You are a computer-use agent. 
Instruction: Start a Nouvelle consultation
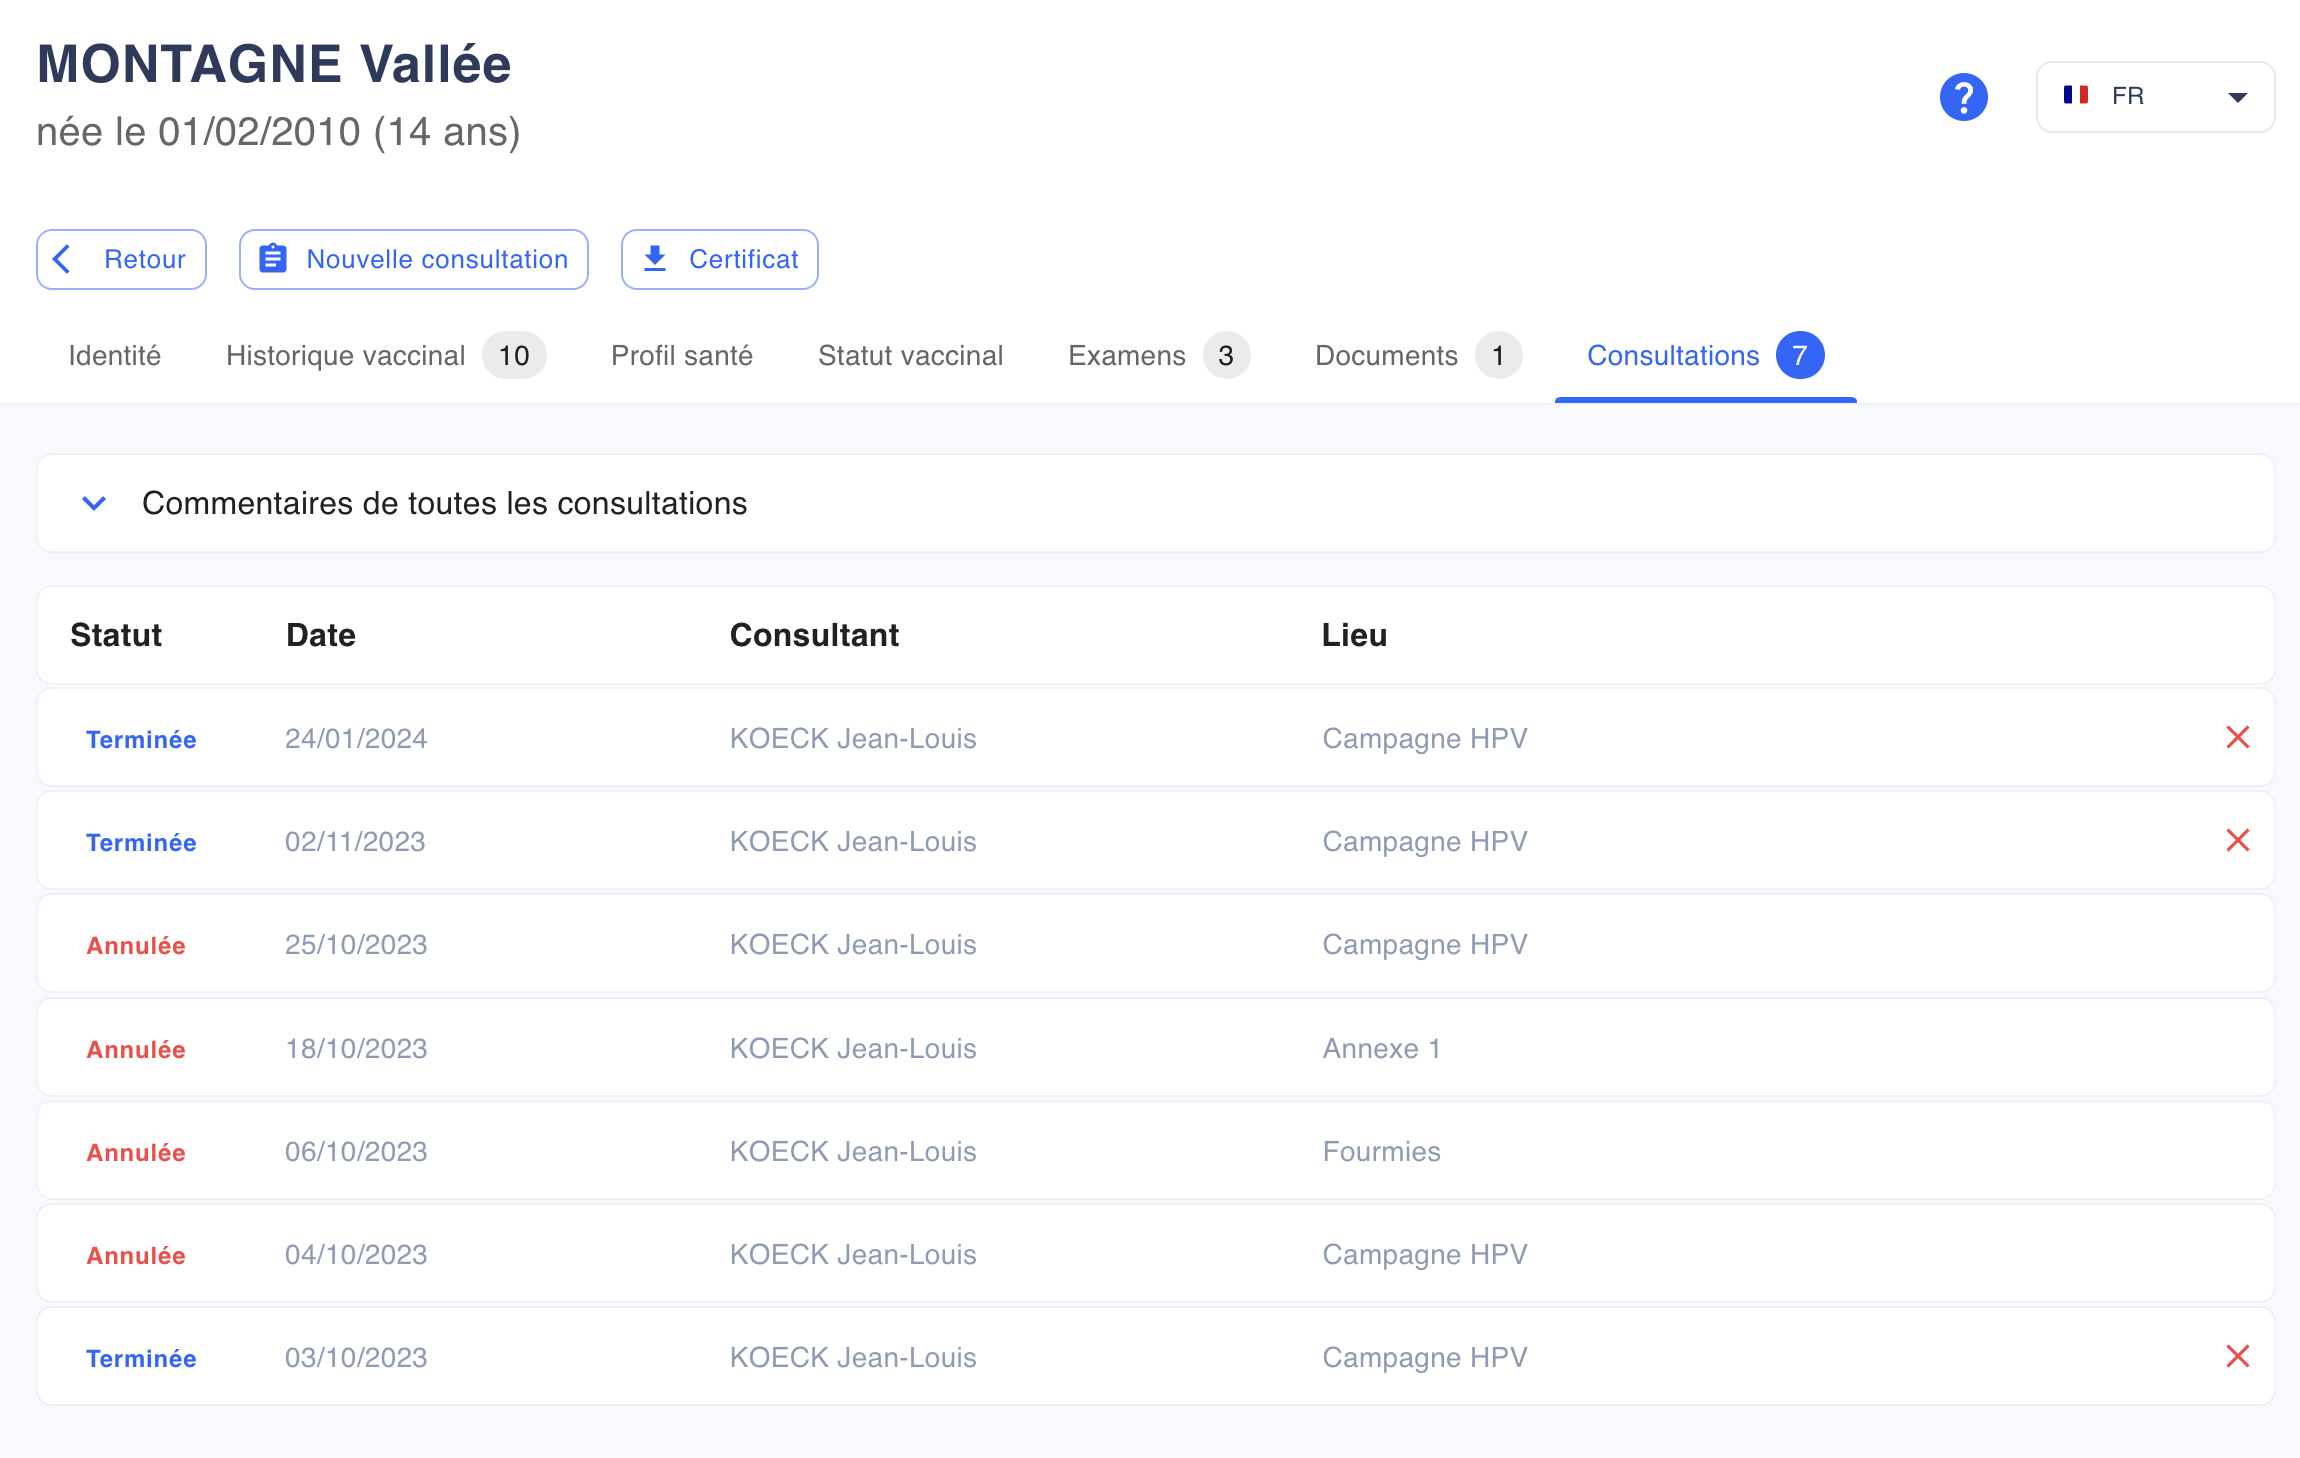413,260
